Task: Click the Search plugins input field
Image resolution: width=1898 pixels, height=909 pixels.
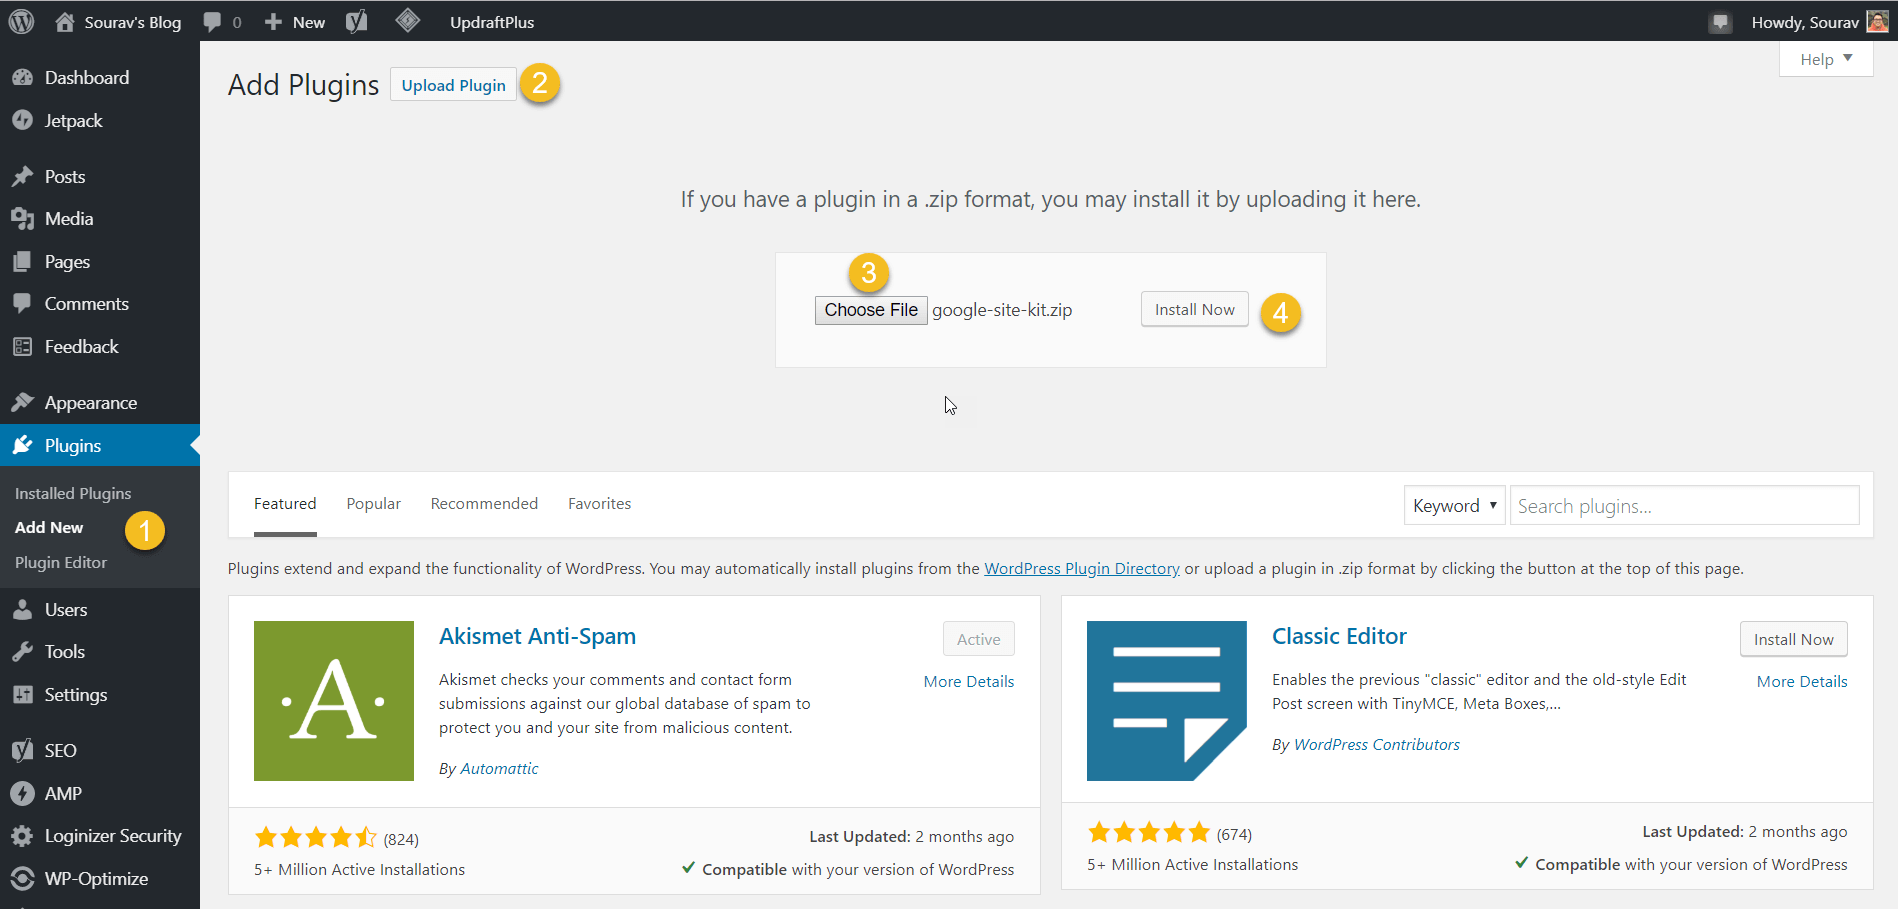Action: coord(1684,506)
